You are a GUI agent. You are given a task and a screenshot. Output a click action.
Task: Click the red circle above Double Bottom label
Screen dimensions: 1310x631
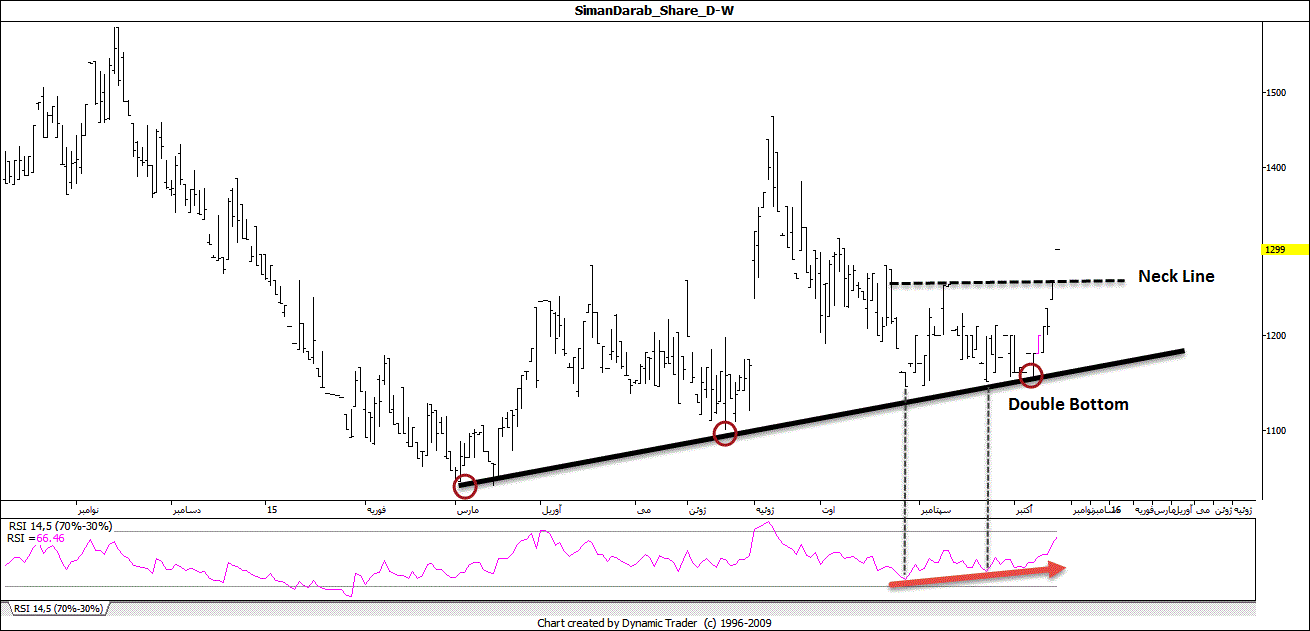tap(1031, 376)
